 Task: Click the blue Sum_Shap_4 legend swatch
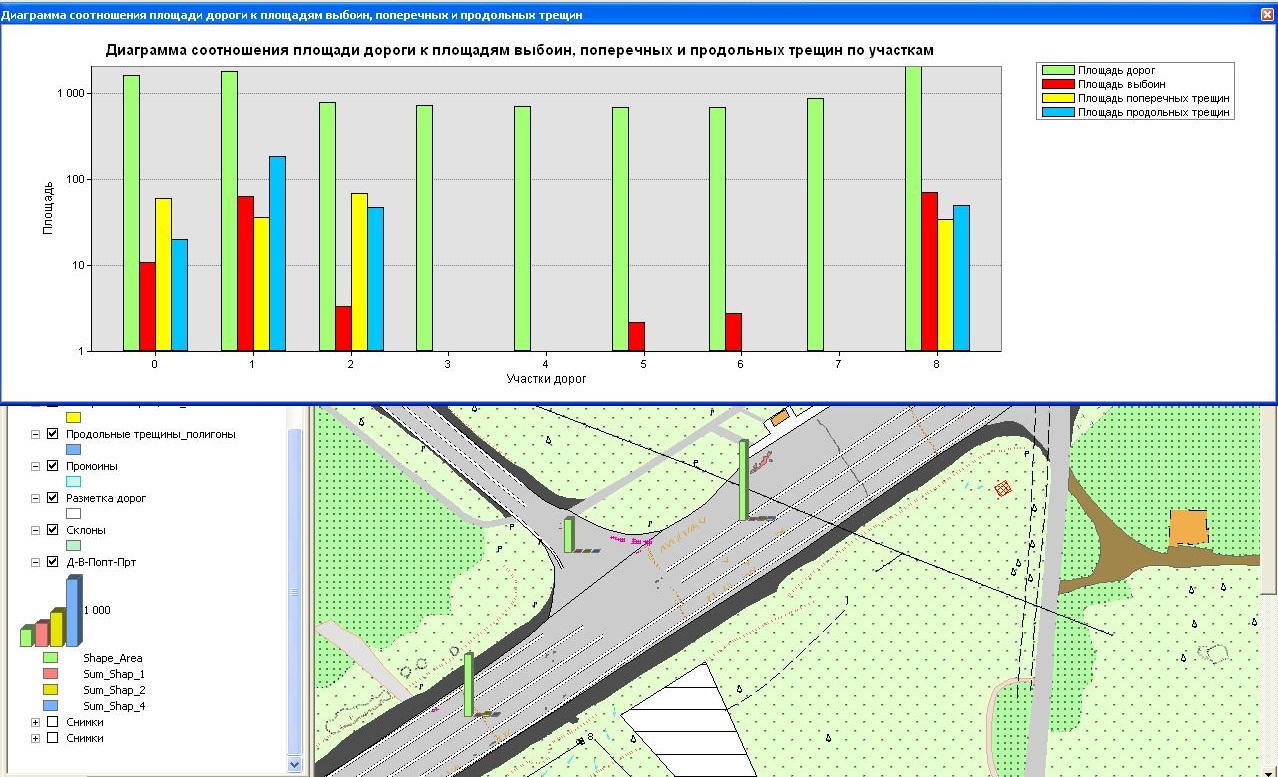pyautogui.click(x=50, y=706)
